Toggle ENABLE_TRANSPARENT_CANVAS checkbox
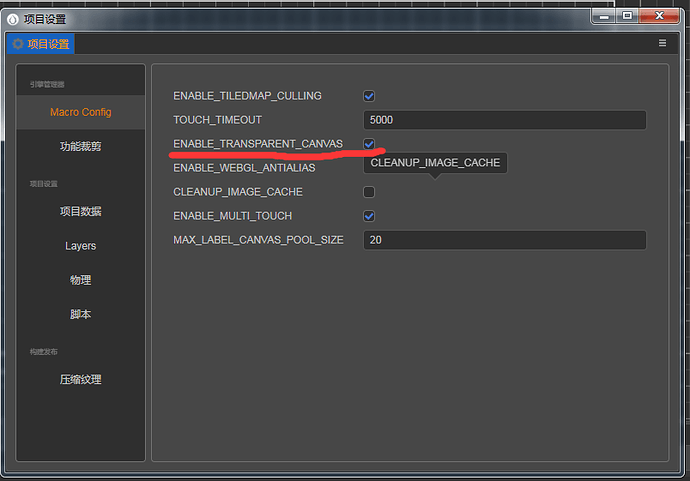The image size is (690, 481). [x=369, y=144]
